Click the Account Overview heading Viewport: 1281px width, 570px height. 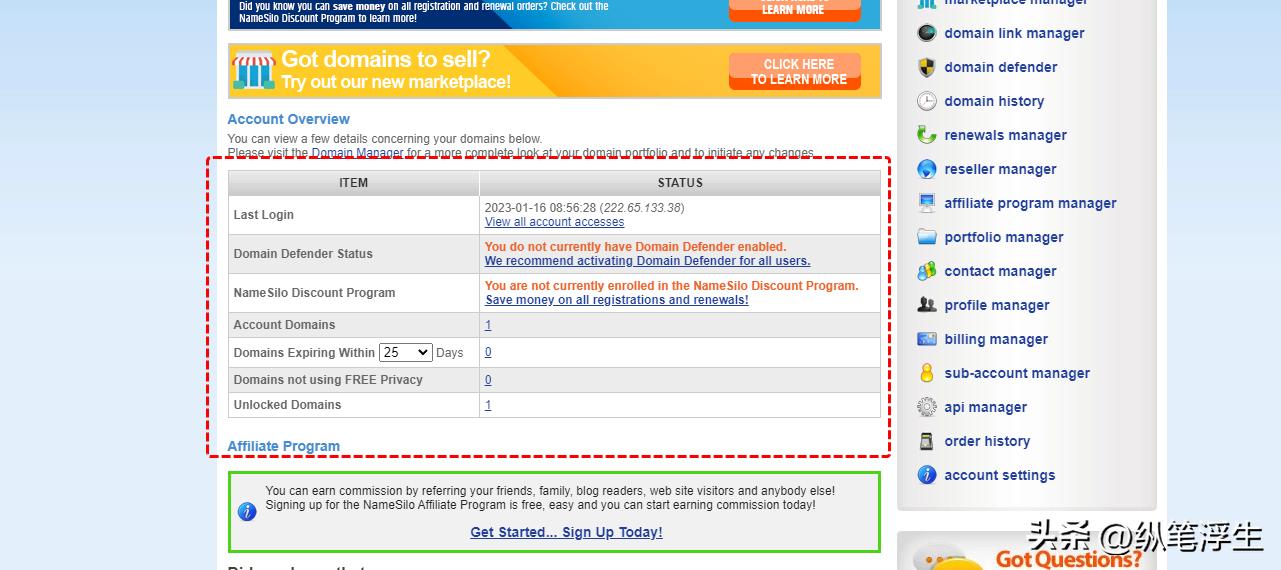tap(289, 119)
